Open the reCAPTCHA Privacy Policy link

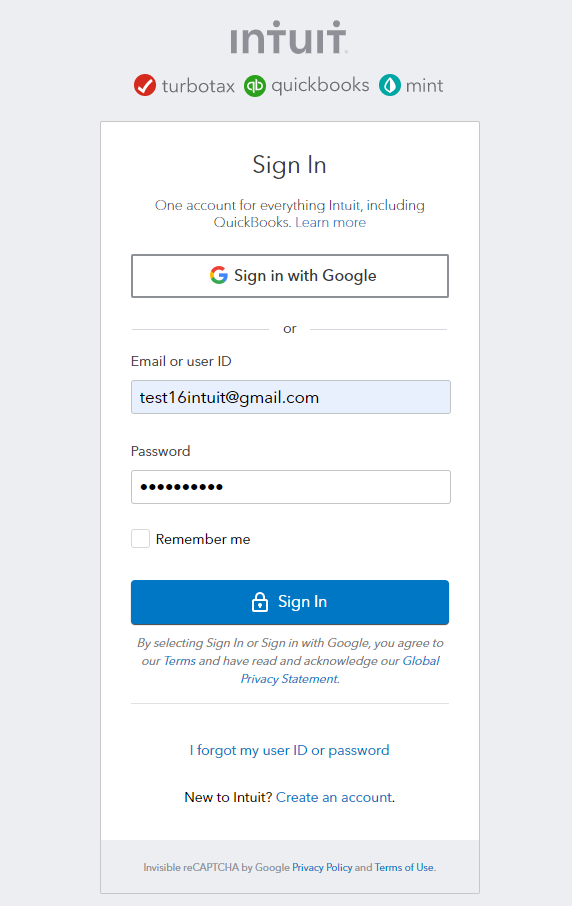322,867
